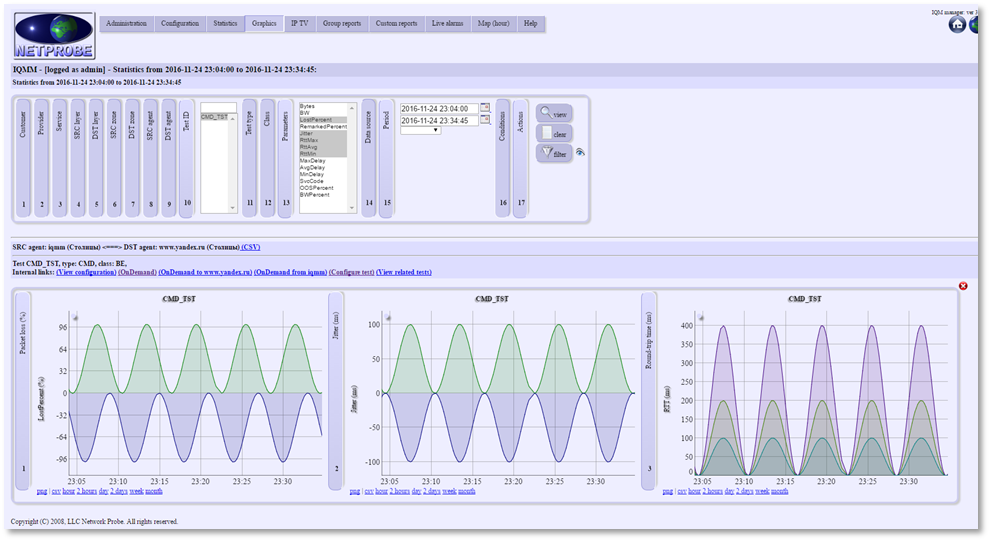This screenshot has width=990, height=541.
Task: Click parameters list scrollbar down arrow
Action: click(352, 207)
